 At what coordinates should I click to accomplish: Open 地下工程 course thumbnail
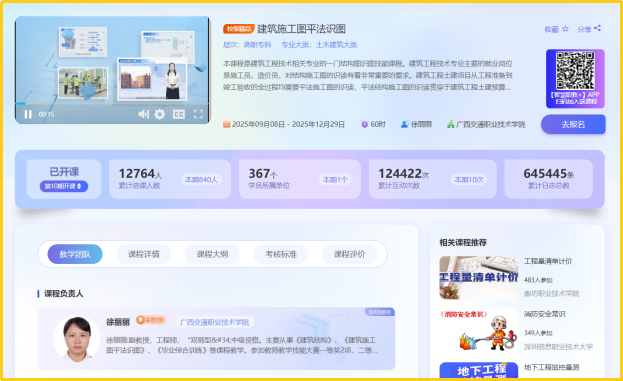pos(478,370)
